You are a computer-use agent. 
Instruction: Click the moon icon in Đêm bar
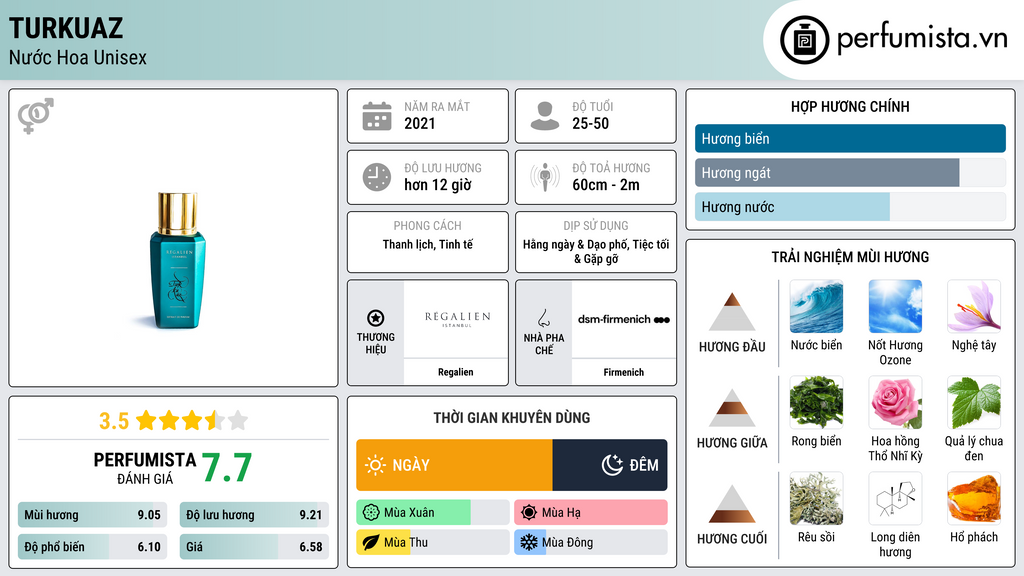coord(612,465)
